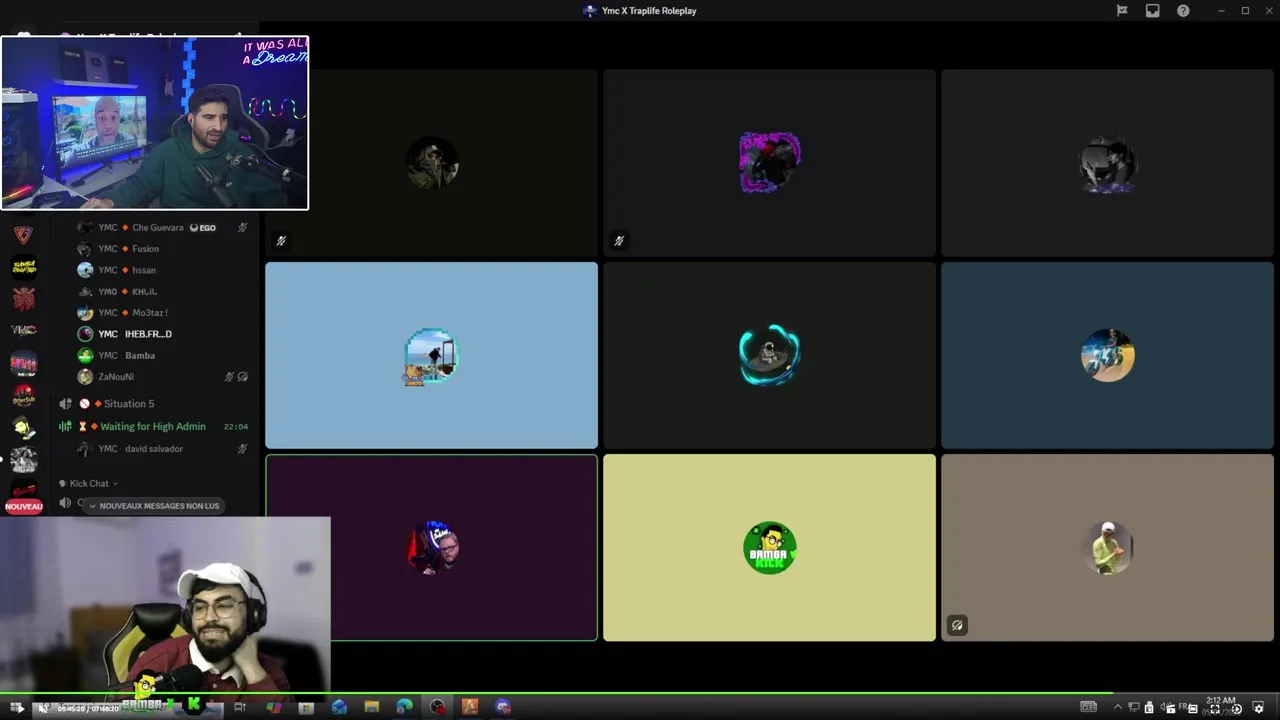Focus the tan tile with yellow-shirt avatar
This screenshot has height=720, width=1280.
click(1107, 547)
